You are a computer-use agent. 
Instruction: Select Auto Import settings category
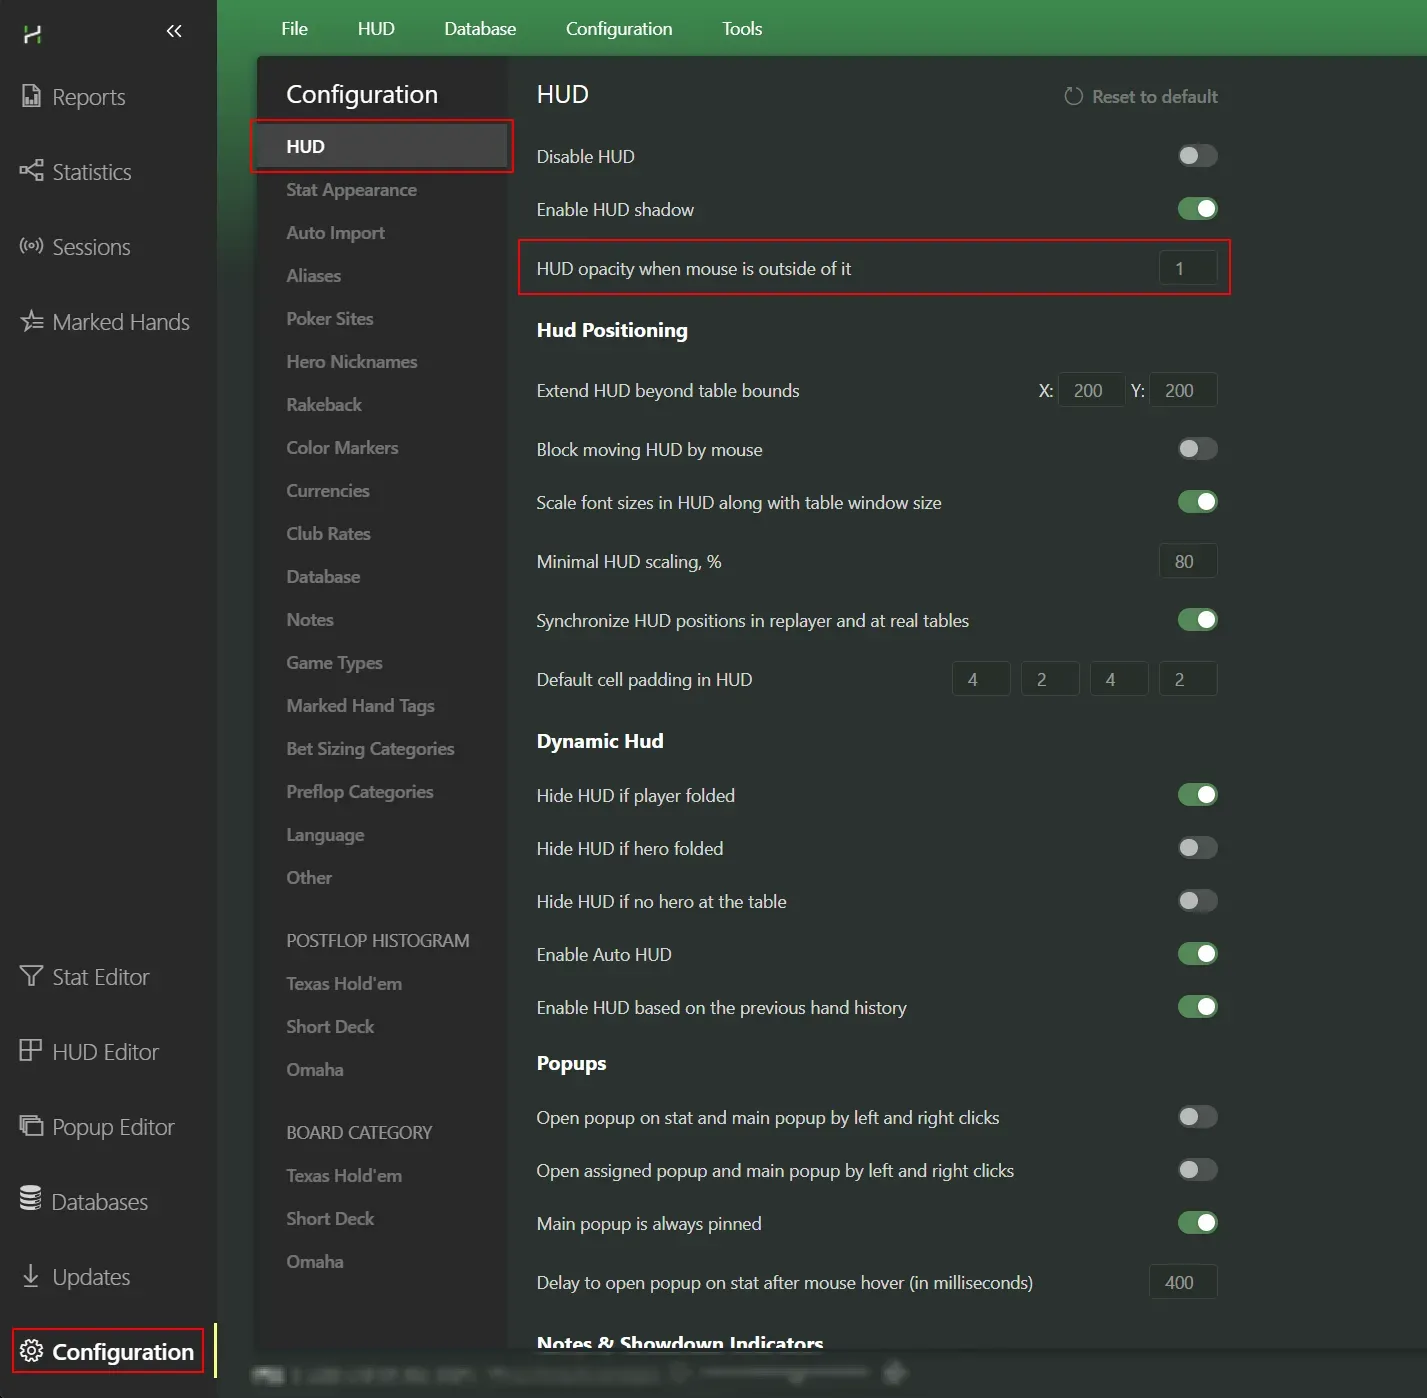[335, 233]
